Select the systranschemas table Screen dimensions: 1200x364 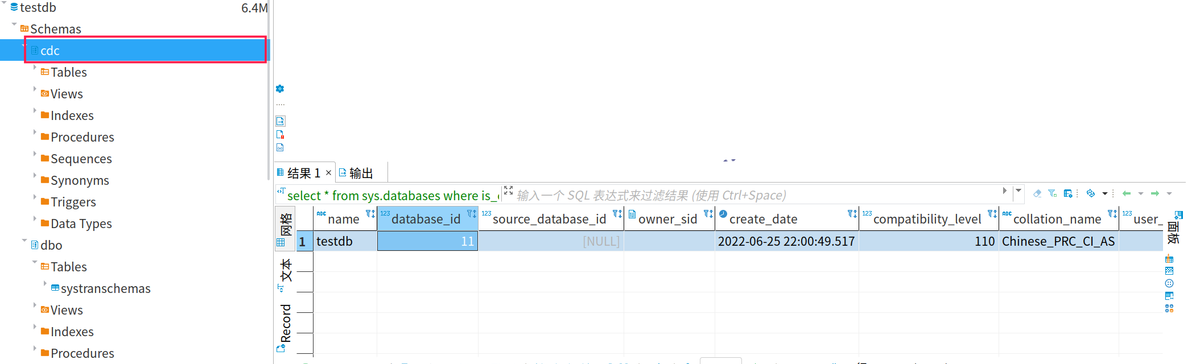(x=105, y=288)
